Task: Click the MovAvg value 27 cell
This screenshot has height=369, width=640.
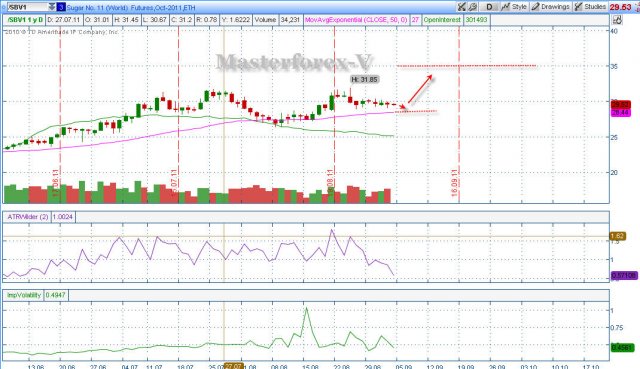Action: tap(415, 20)
